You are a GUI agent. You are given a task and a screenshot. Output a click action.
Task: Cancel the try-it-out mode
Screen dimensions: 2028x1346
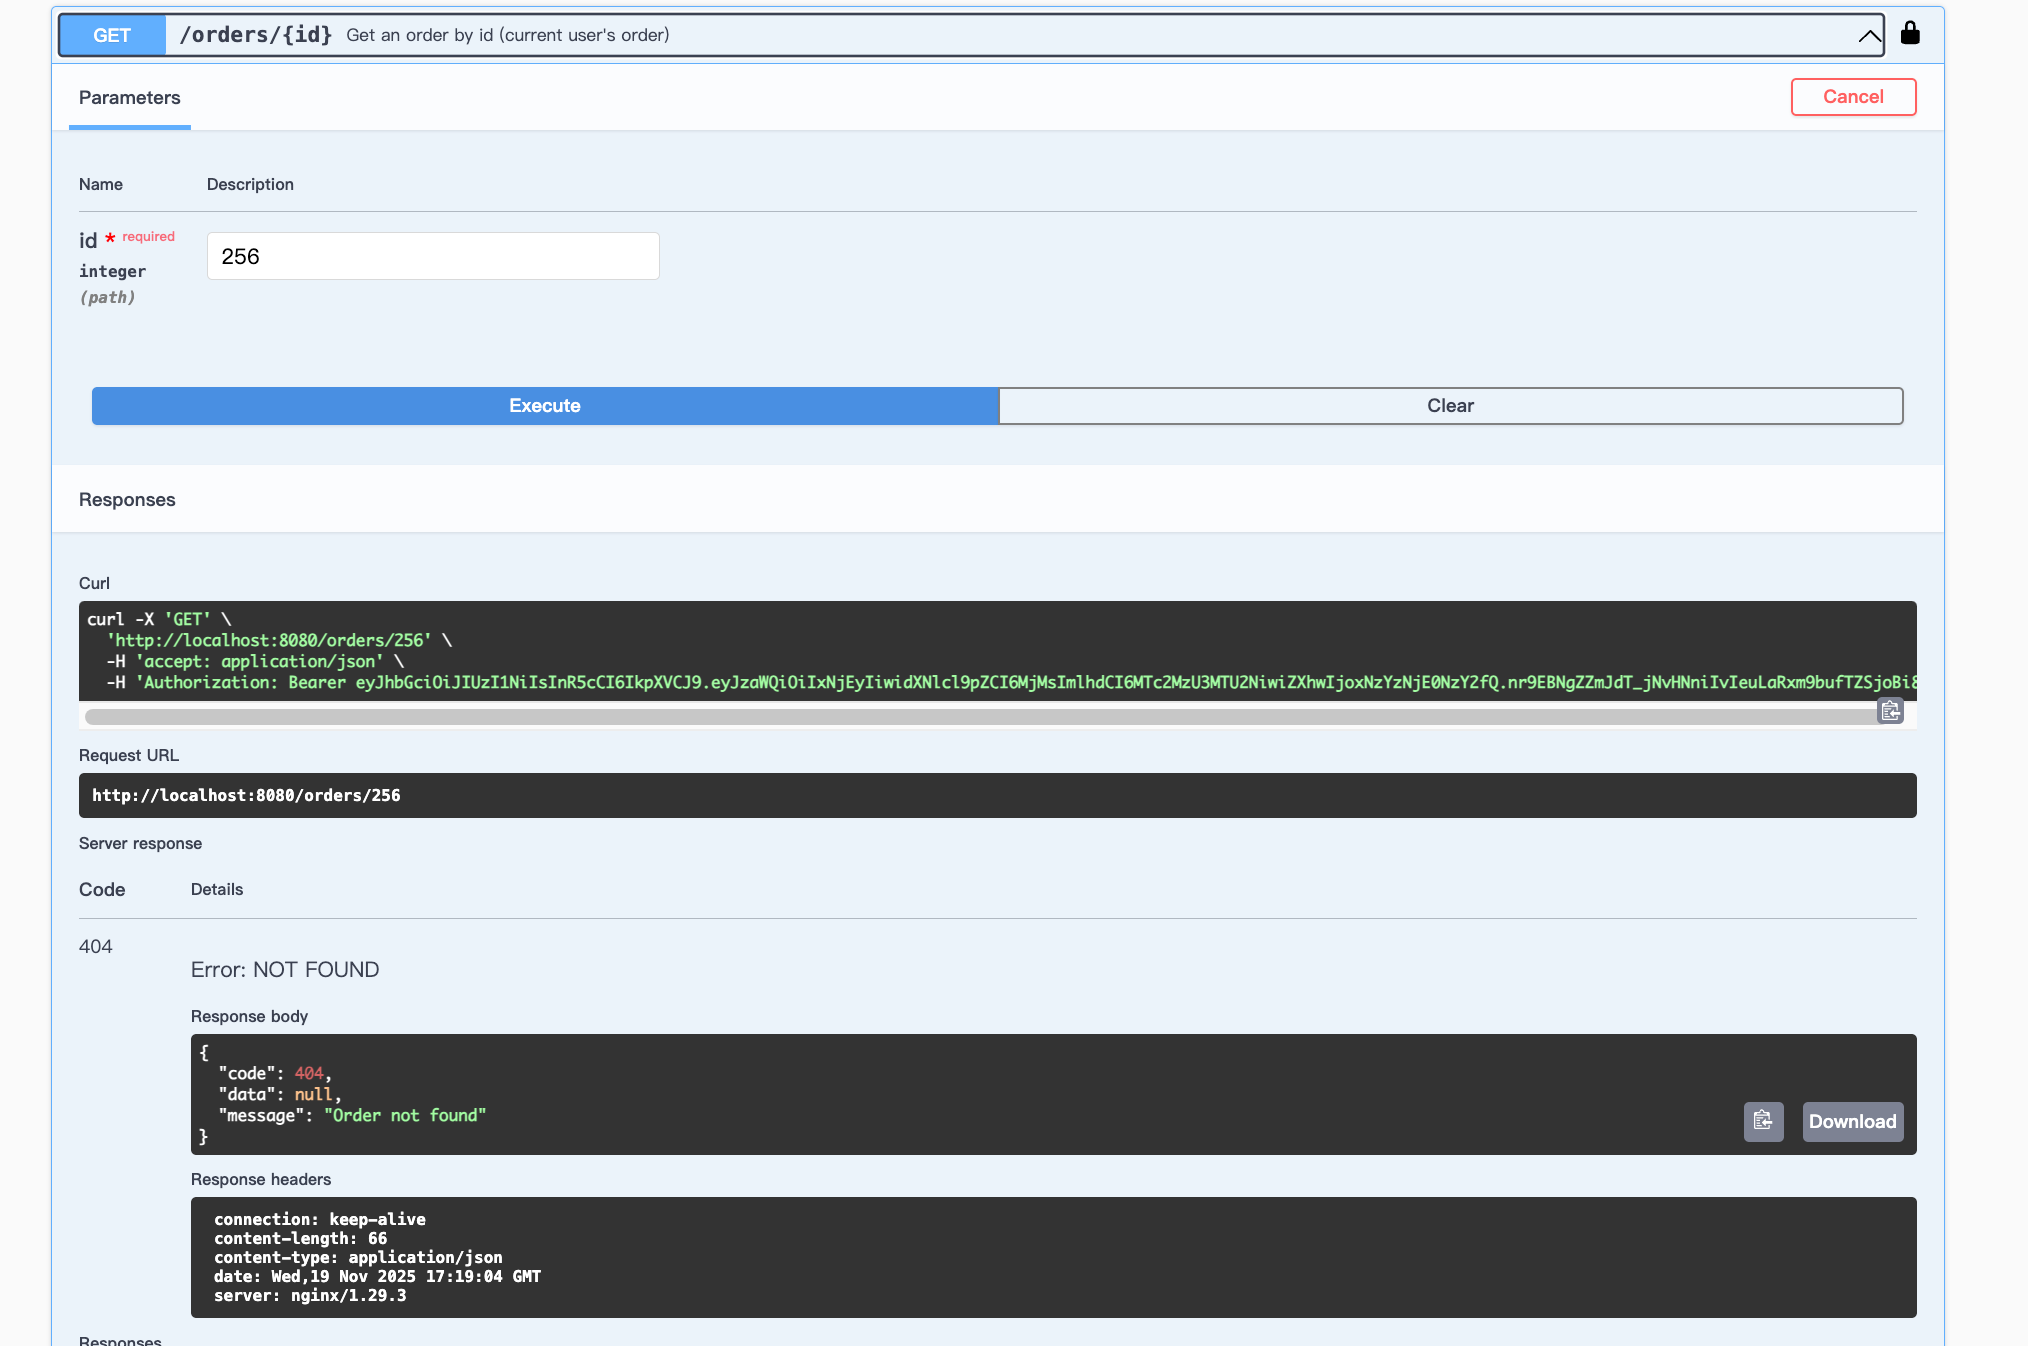click(x=1853, y=97)
